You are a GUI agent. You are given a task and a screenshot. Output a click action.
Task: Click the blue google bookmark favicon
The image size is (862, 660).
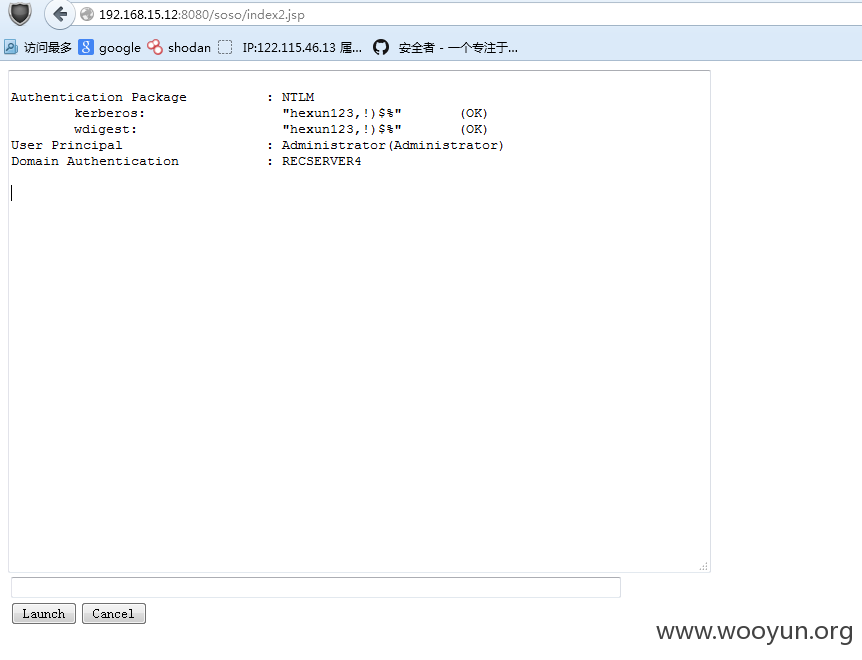[x=86, y=47]
